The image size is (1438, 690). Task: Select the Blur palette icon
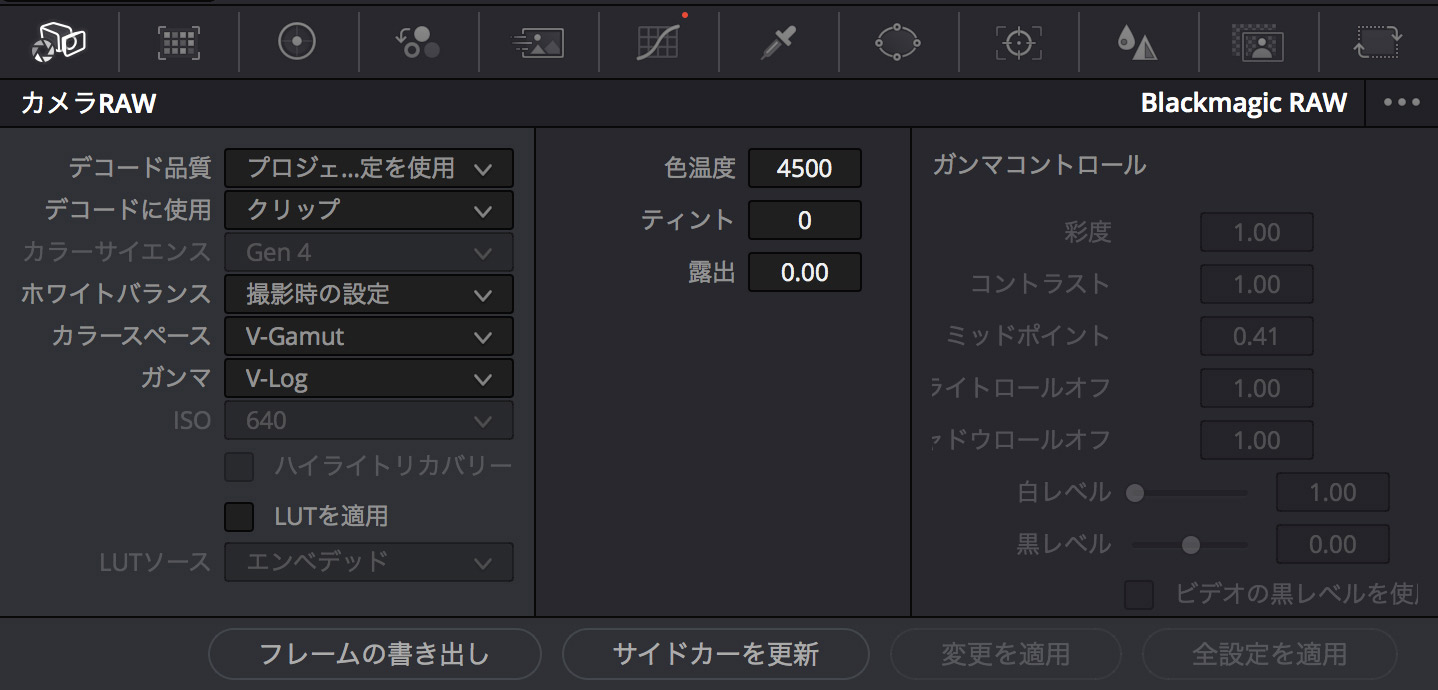click(x=1137, y=42)
